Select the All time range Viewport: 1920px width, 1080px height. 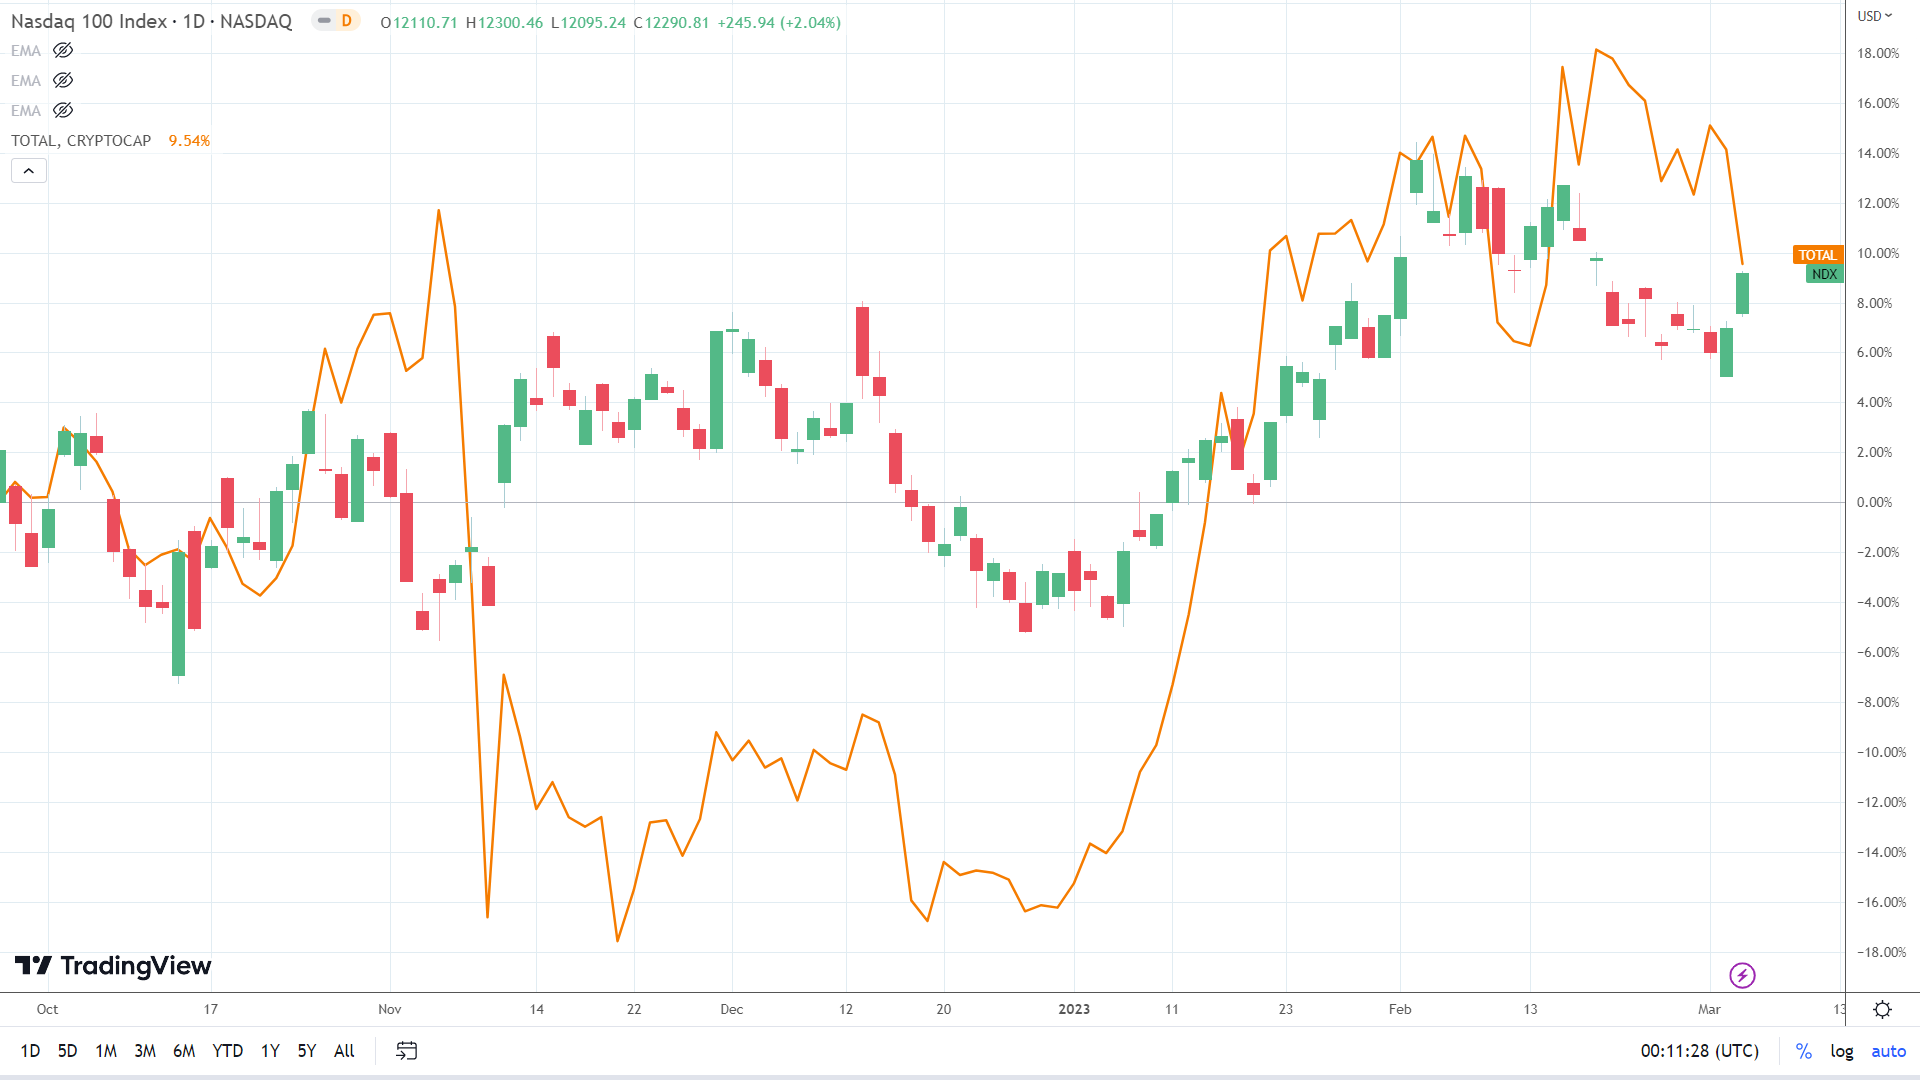pyautogui.click(x=344, y=1051)
